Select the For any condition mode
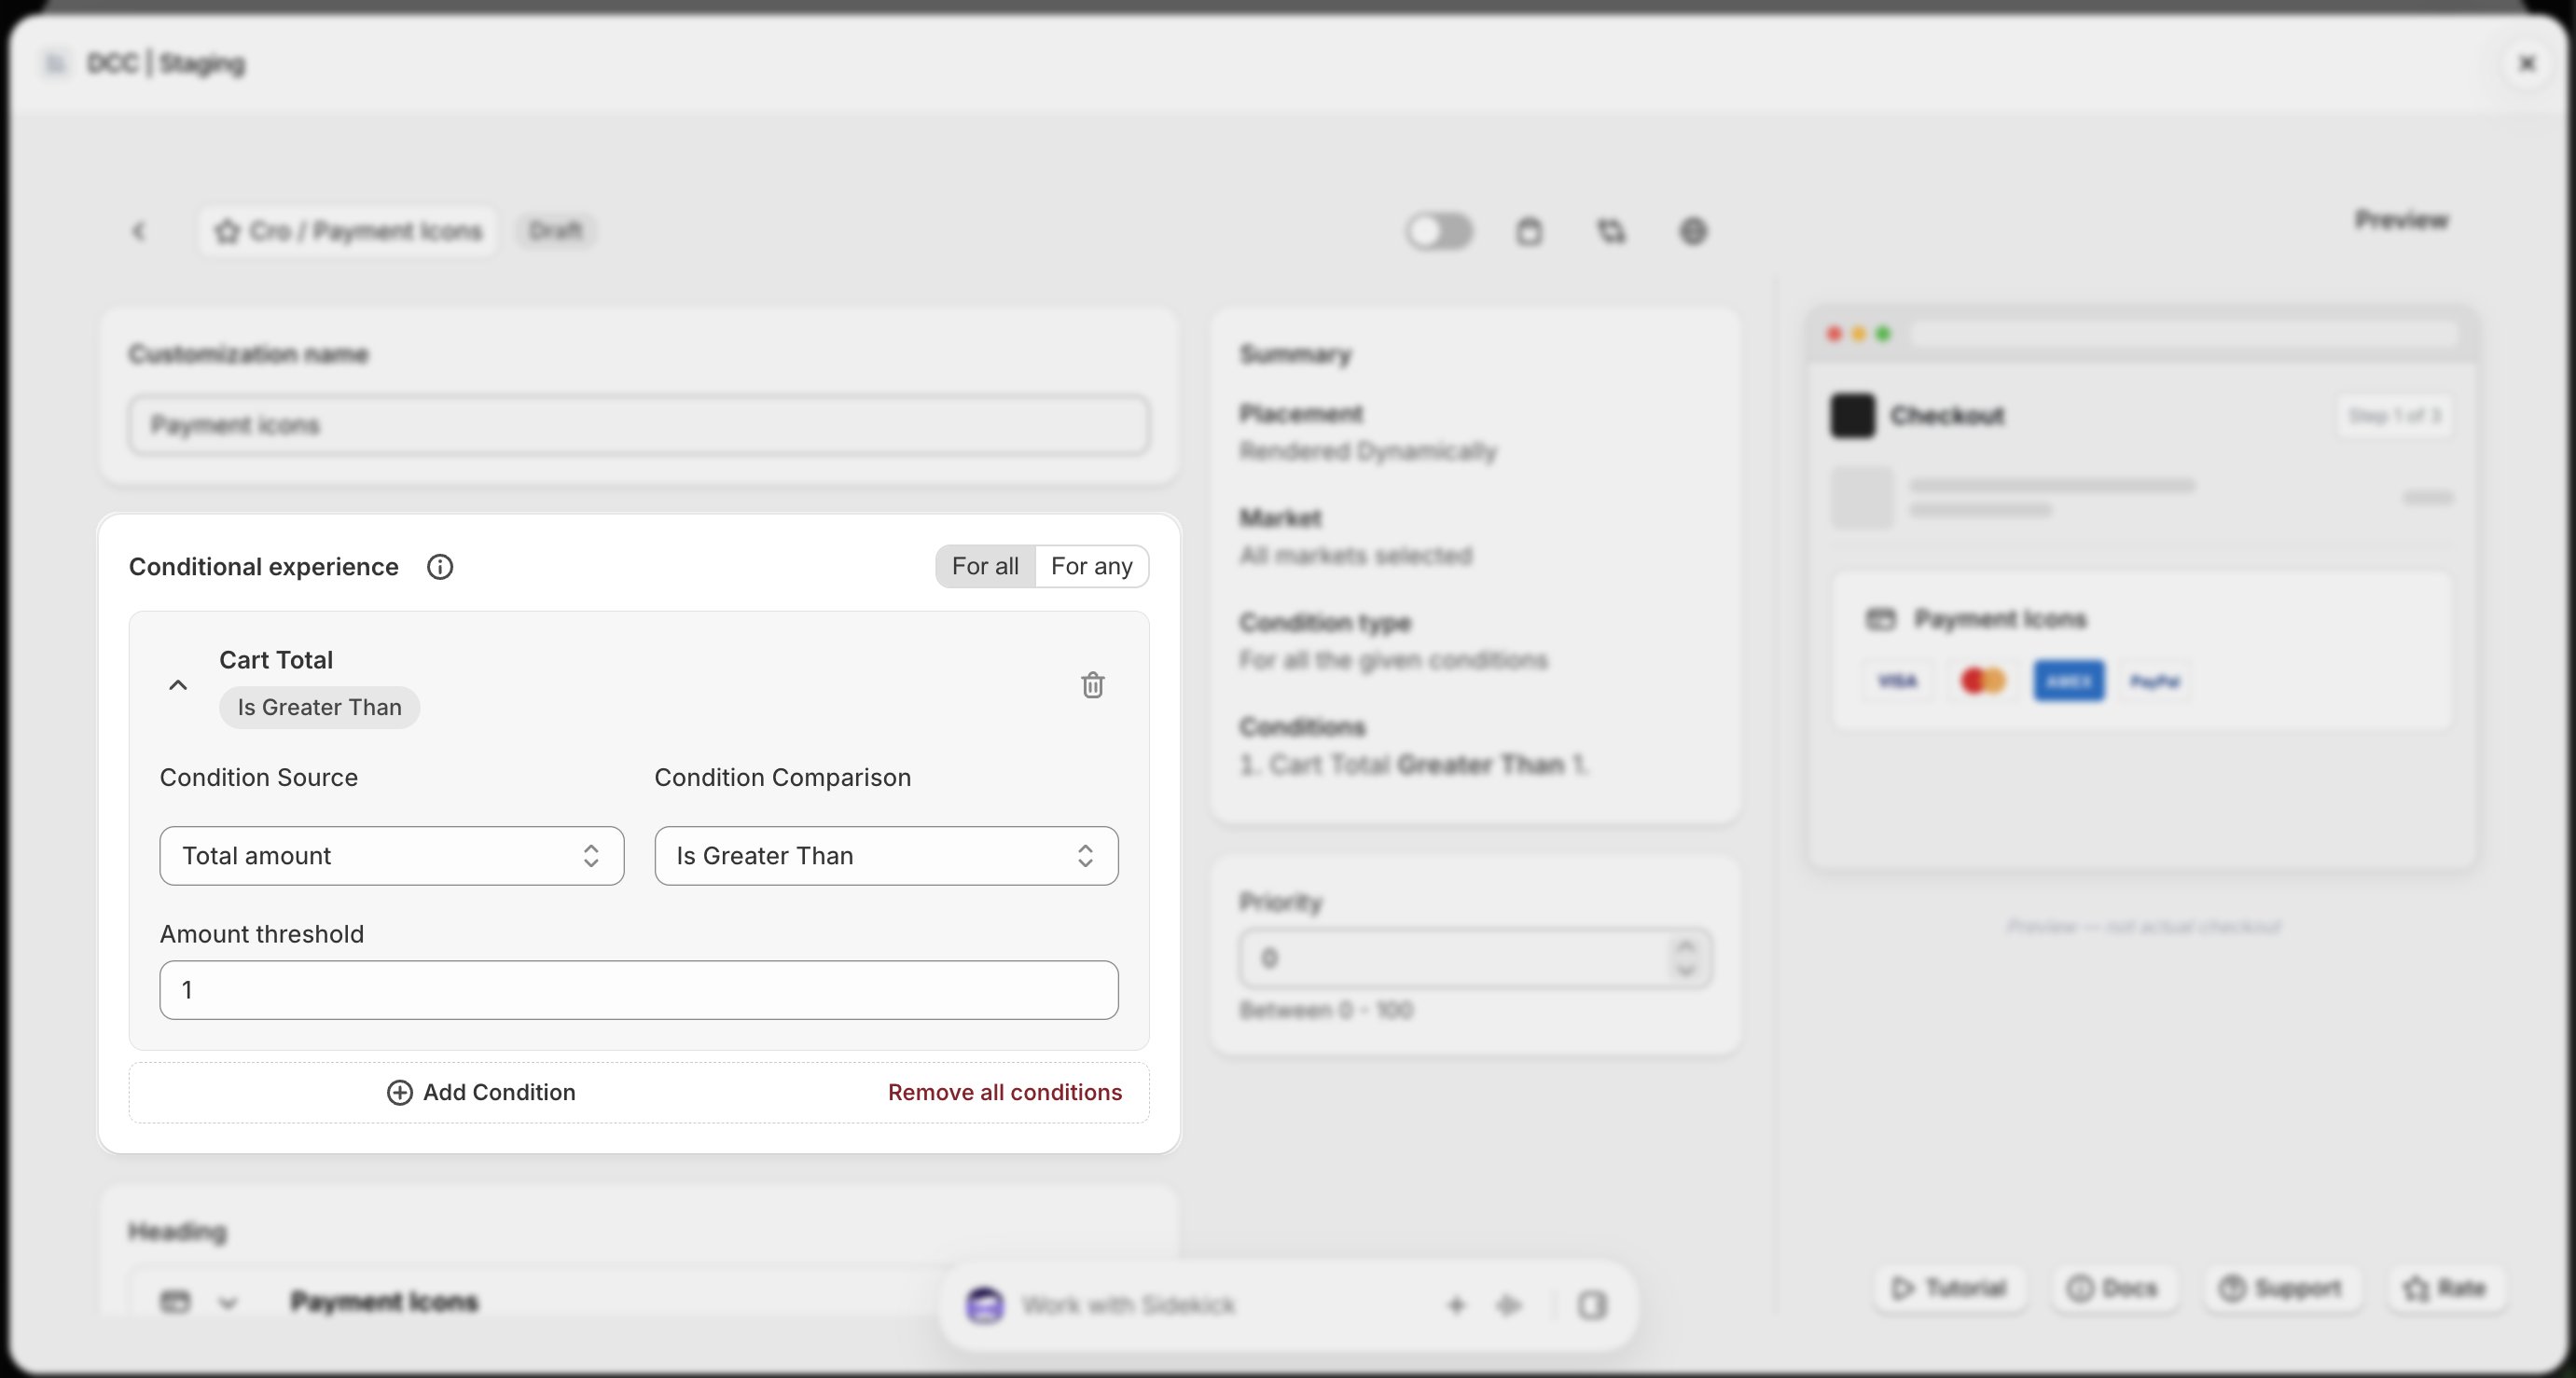 pyautogui.click(x=1092, y=566)
